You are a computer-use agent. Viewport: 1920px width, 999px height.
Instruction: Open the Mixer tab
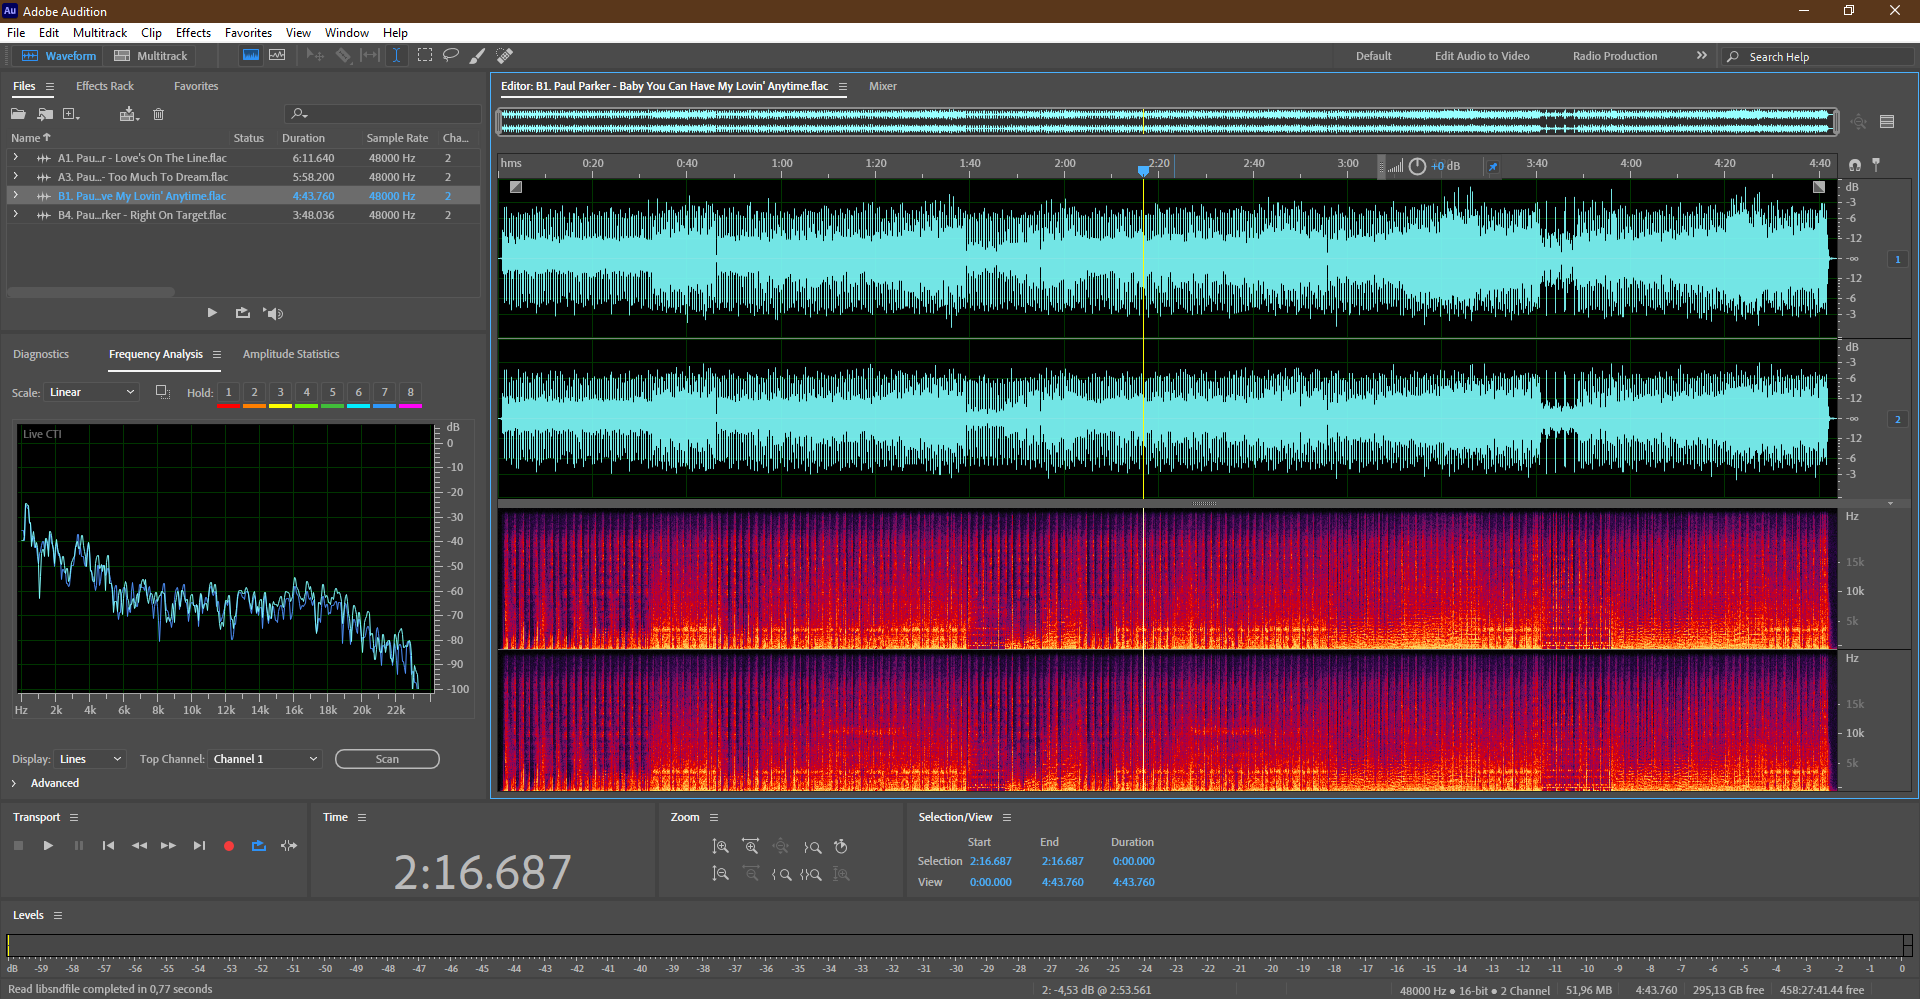pos(882,86)
